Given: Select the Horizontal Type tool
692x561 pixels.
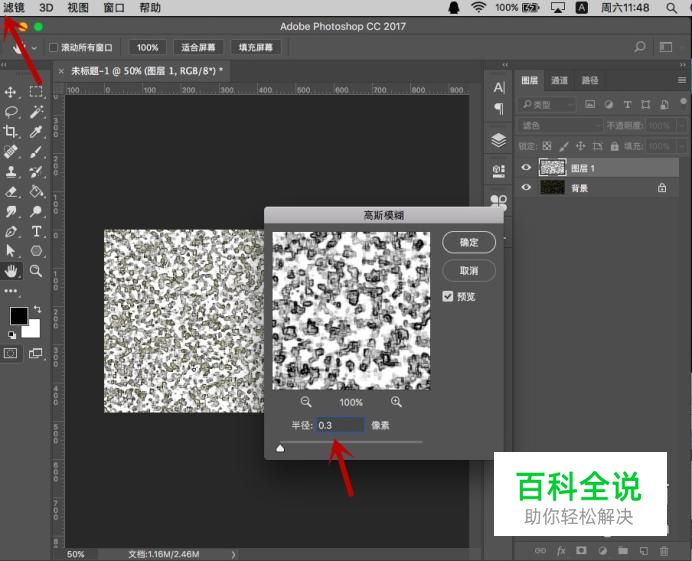Looking at the screenshot, I should pyautogui.click(x=36, y=231).
